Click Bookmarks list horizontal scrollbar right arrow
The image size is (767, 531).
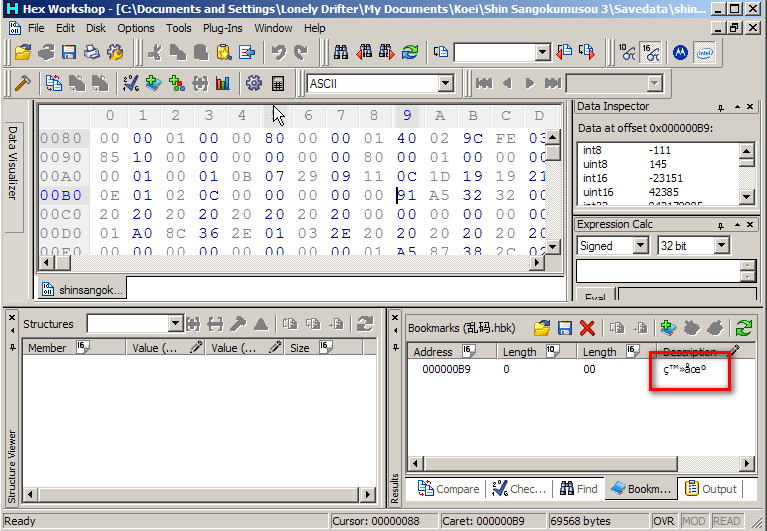pyautogui.click(x=747, y=463)
